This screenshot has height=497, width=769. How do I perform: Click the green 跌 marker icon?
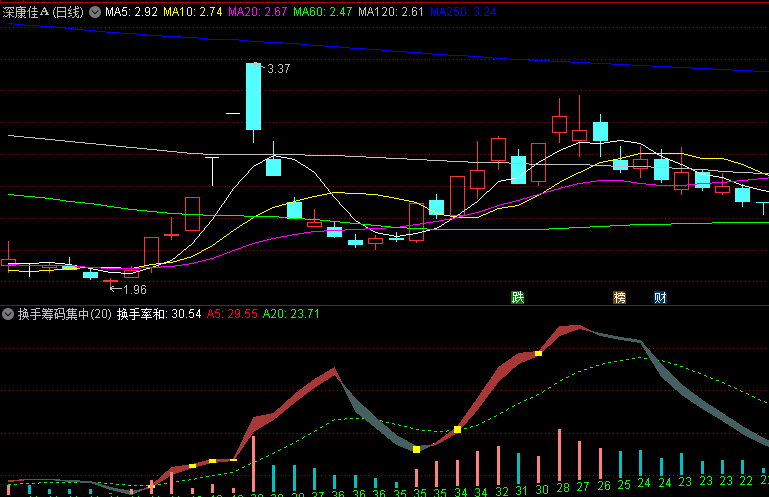(x=518, y=297)
